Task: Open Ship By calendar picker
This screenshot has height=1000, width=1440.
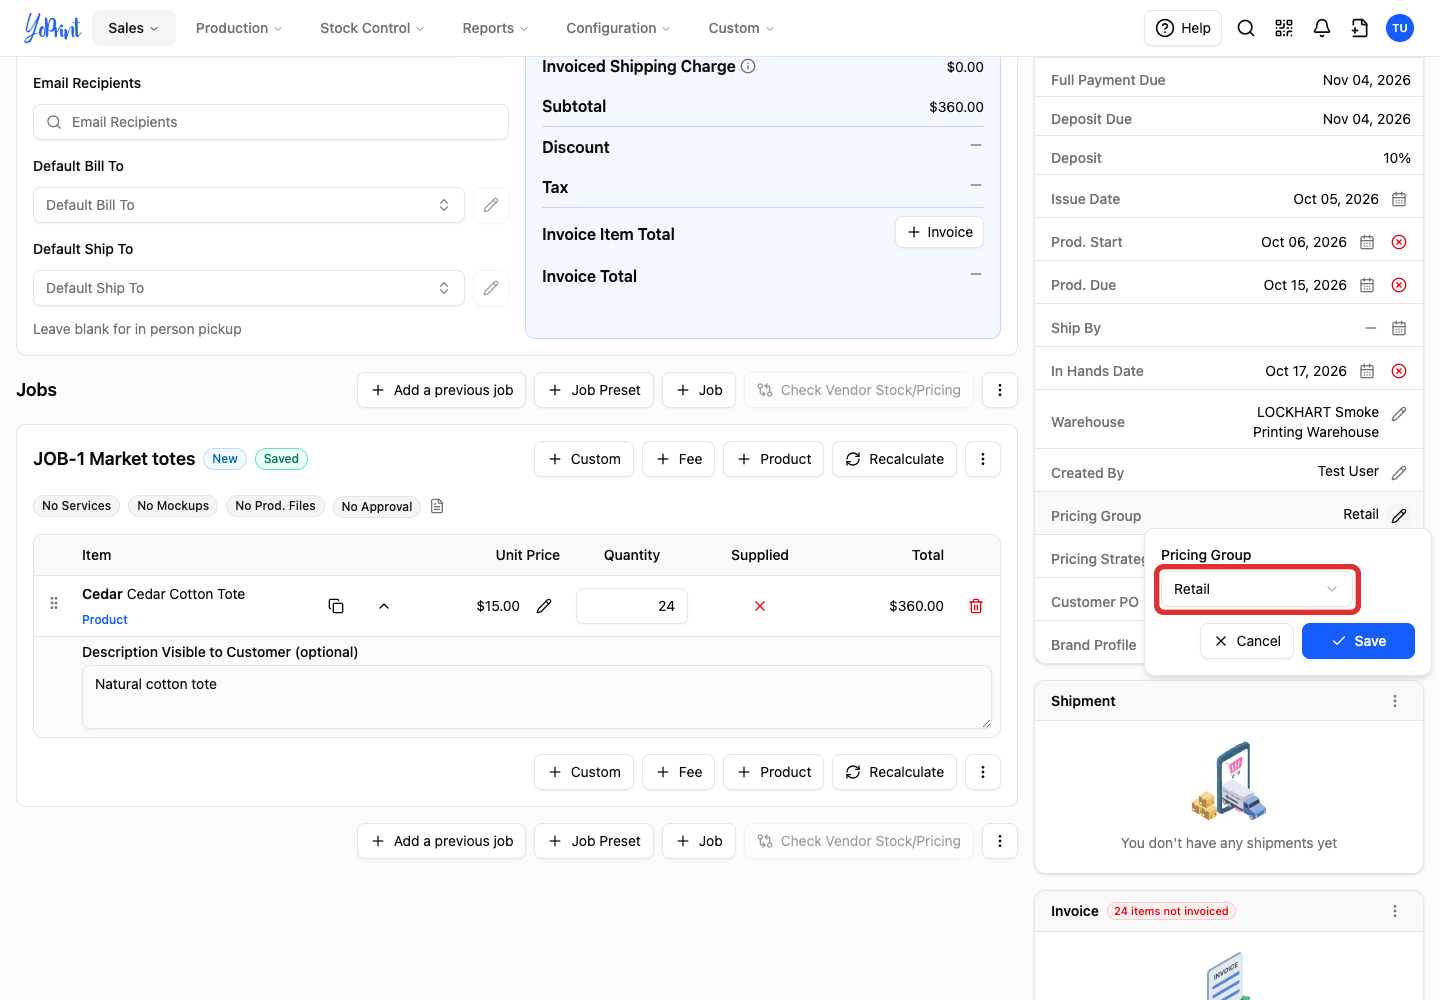Action: tap(1399, 328)
